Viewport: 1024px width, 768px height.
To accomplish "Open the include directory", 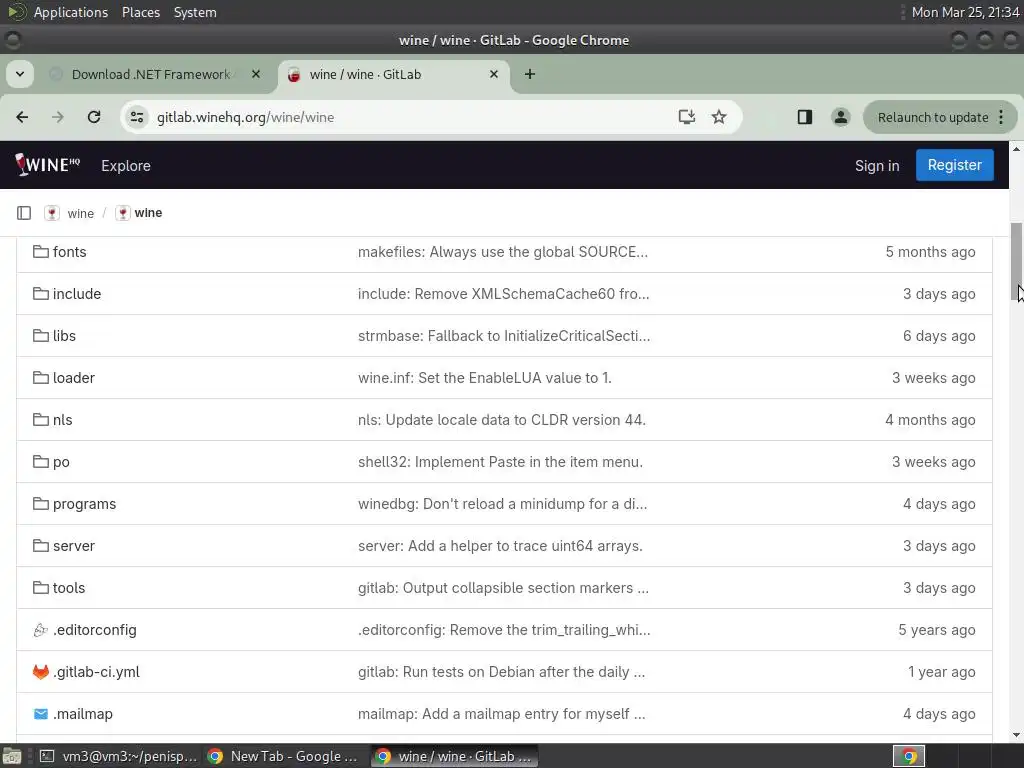I will [x=77, y=293].
